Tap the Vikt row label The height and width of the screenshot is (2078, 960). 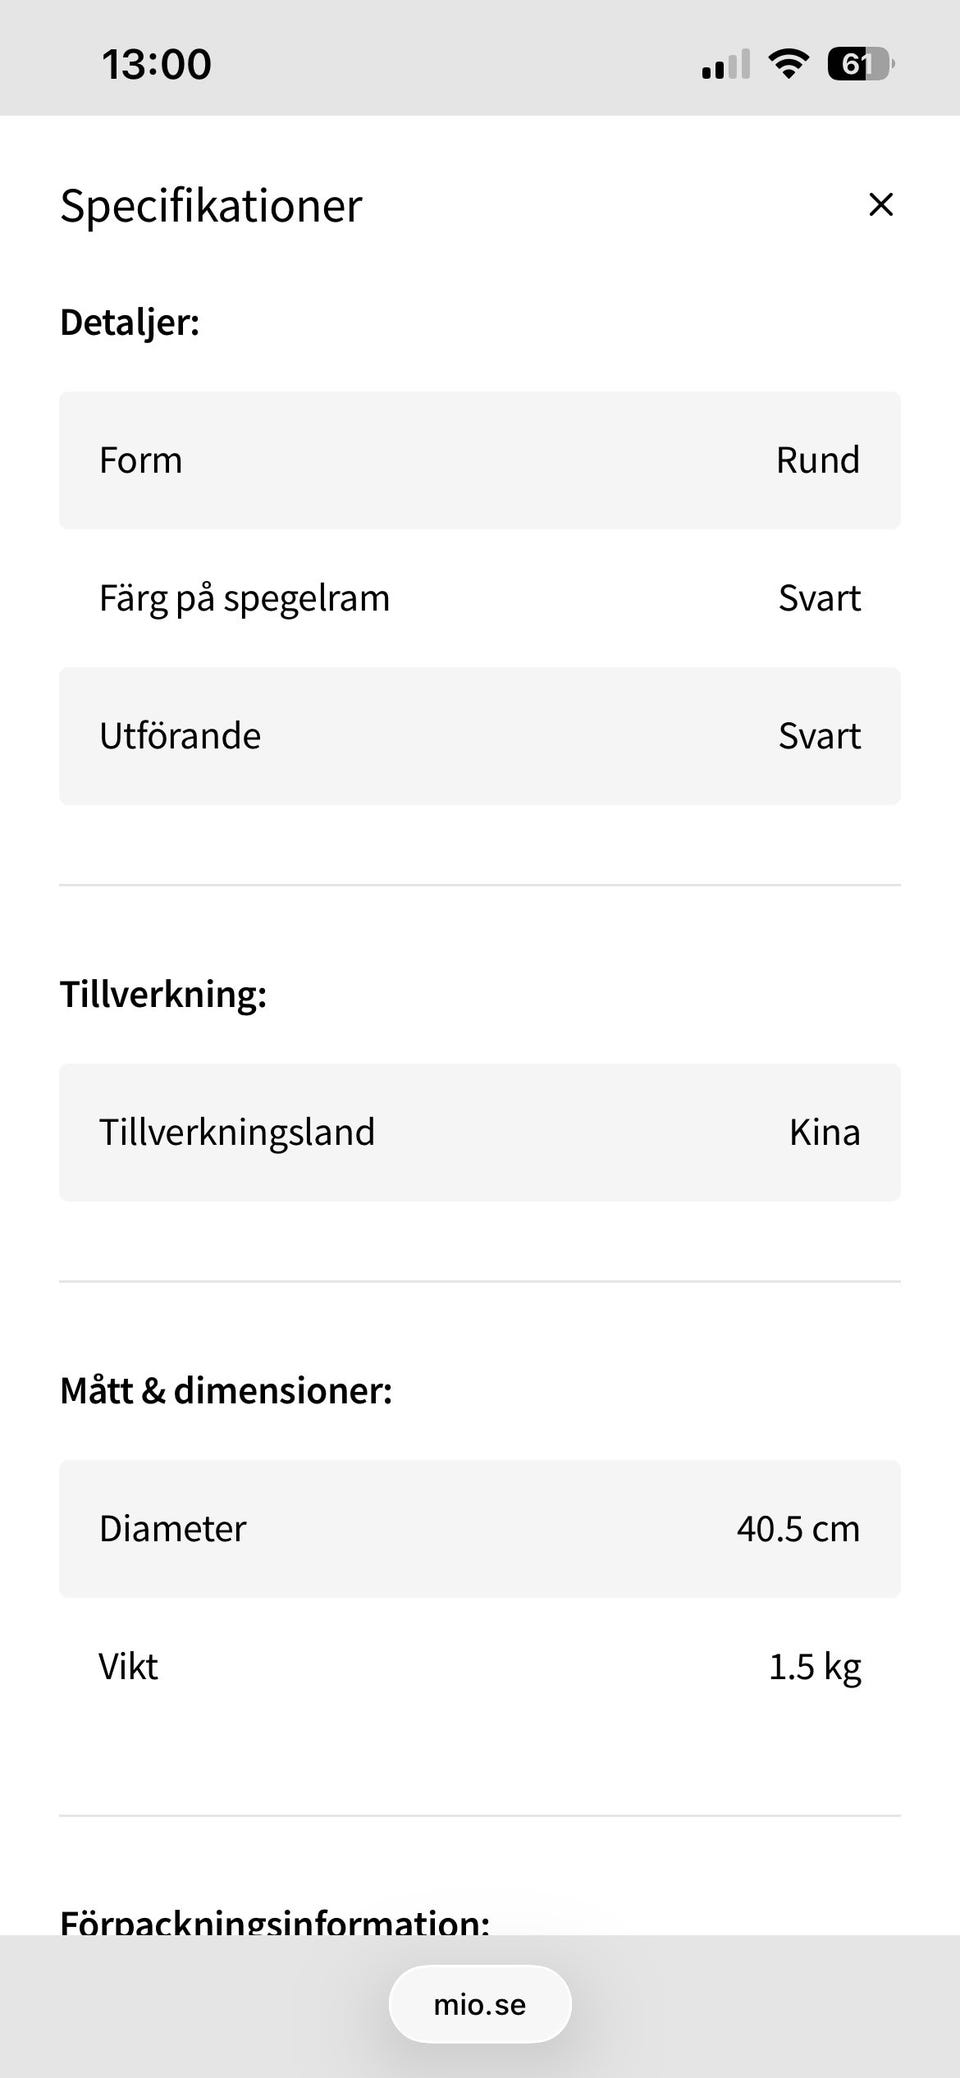click(128, 1666)
